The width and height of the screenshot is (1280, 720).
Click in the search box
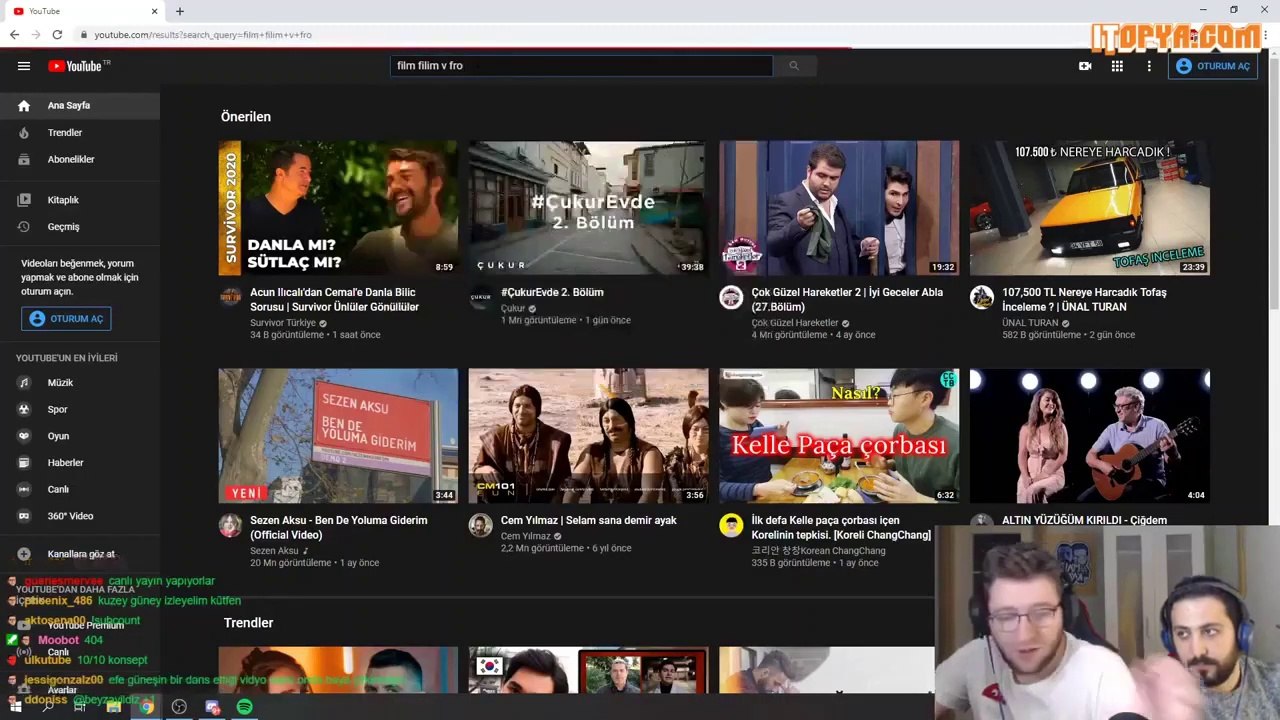(x=581, y=66)
